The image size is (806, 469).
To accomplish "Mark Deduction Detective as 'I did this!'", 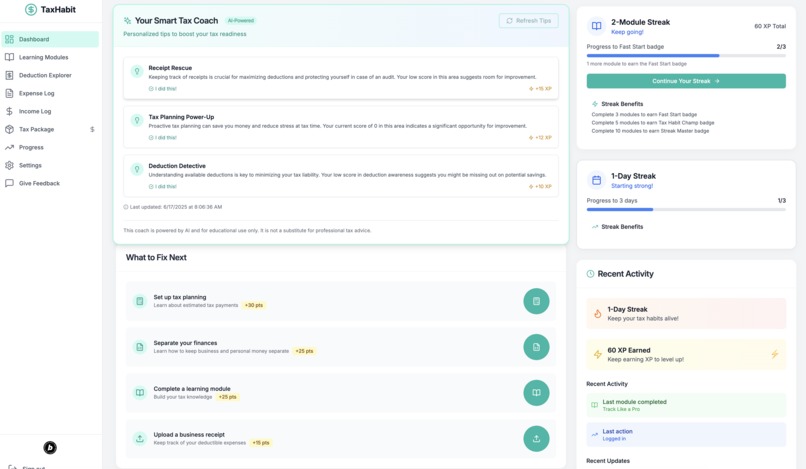I will (x=162, y=186).
